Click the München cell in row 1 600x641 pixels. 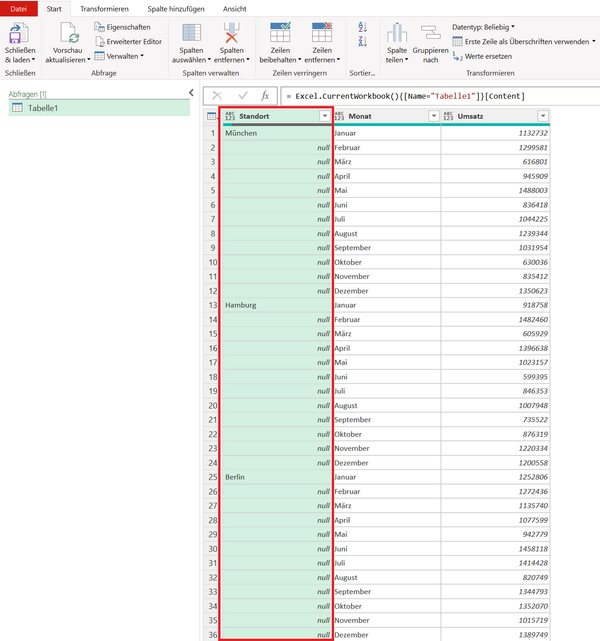(277, 133)
